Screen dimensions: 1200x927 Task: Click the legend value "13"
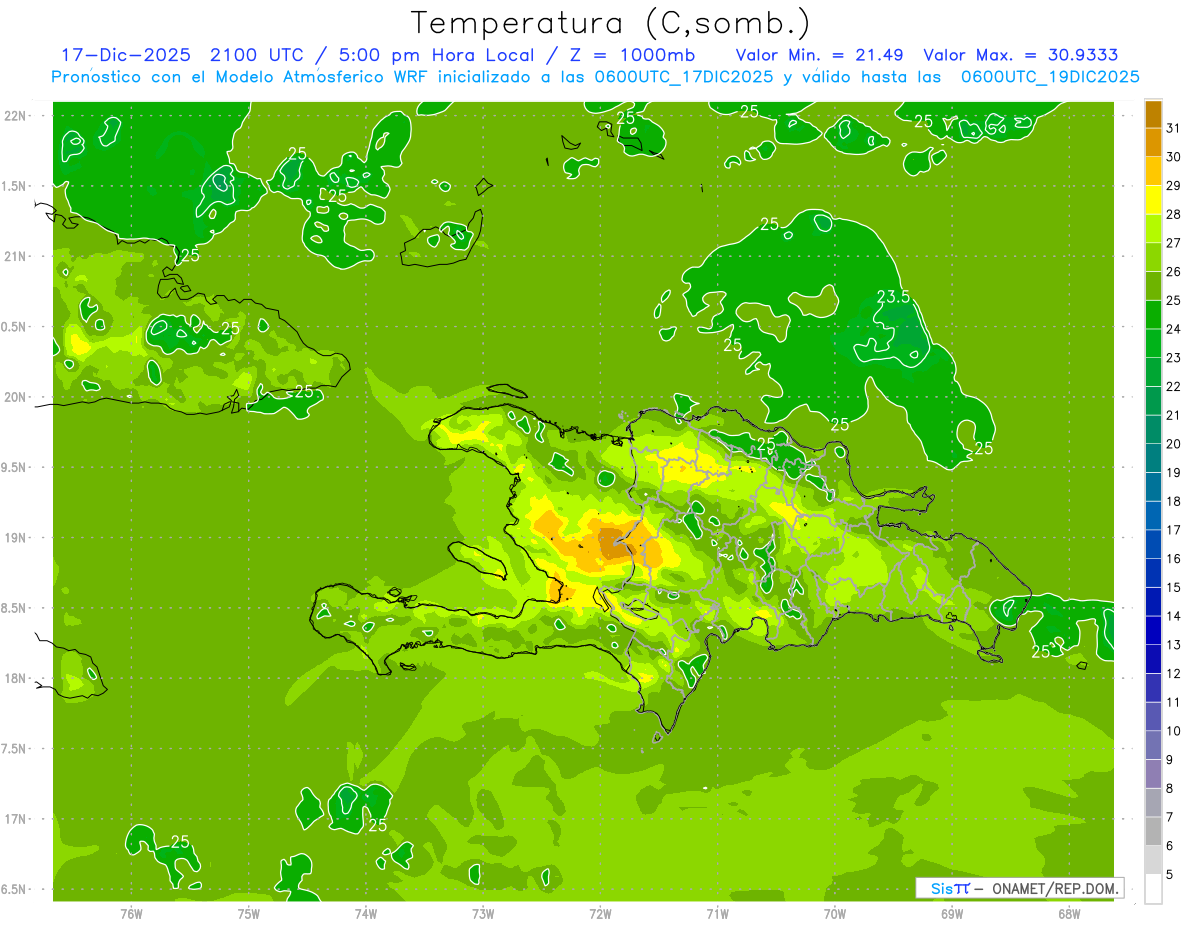pos(1173,645)
